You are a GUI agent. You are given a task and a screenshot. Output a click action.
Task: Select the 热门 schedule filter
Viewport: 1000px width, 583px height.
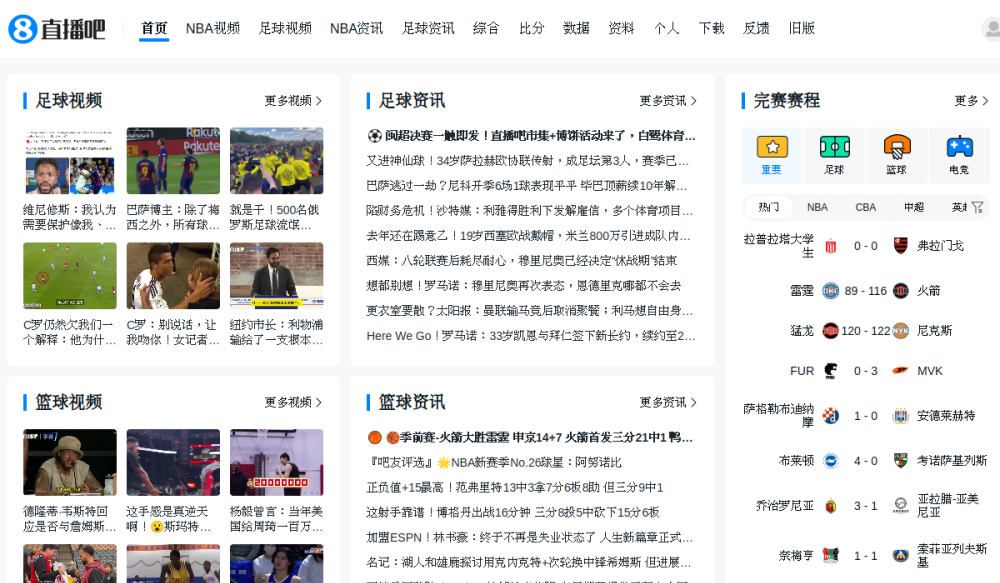[768, 207]
